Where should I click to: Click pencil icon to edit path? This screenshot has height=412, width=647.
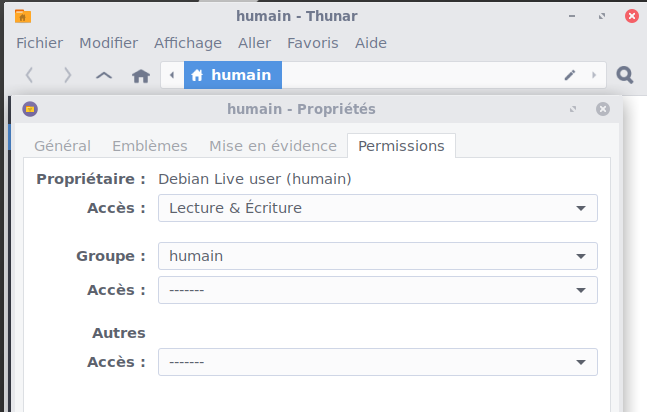(x=570, y=75)
